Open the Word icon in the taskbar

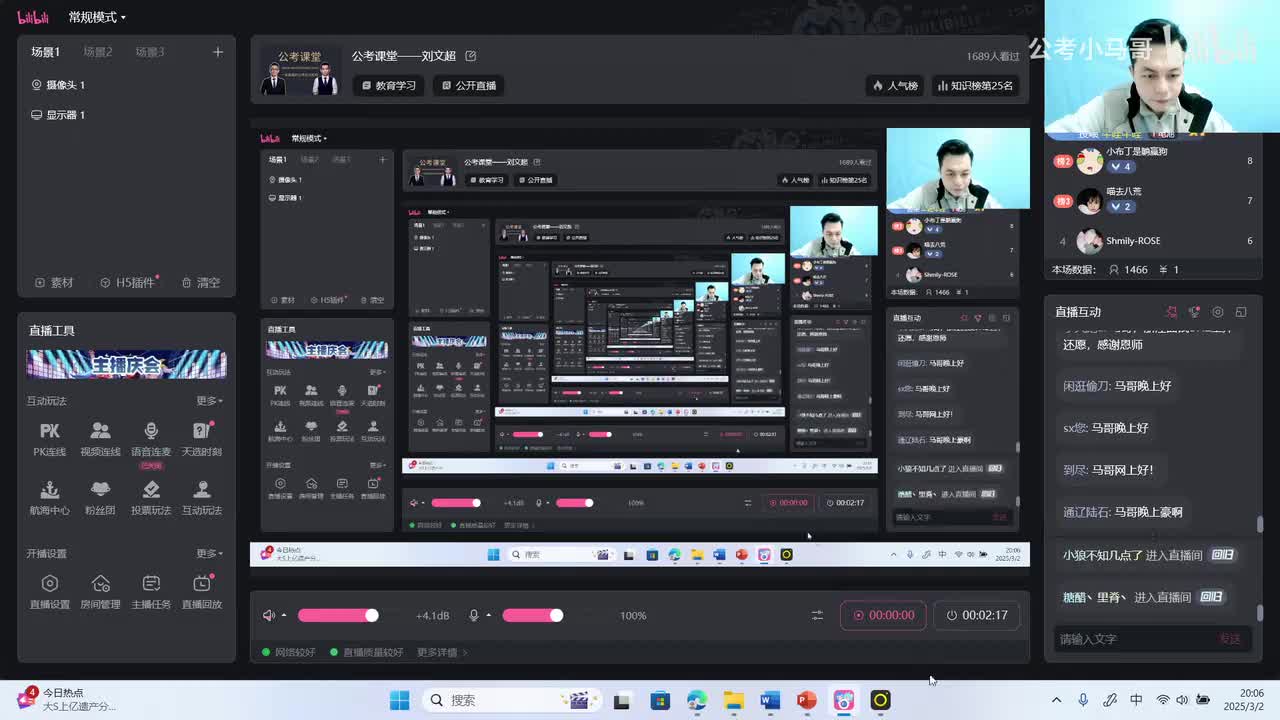click(x=769, y=700)
